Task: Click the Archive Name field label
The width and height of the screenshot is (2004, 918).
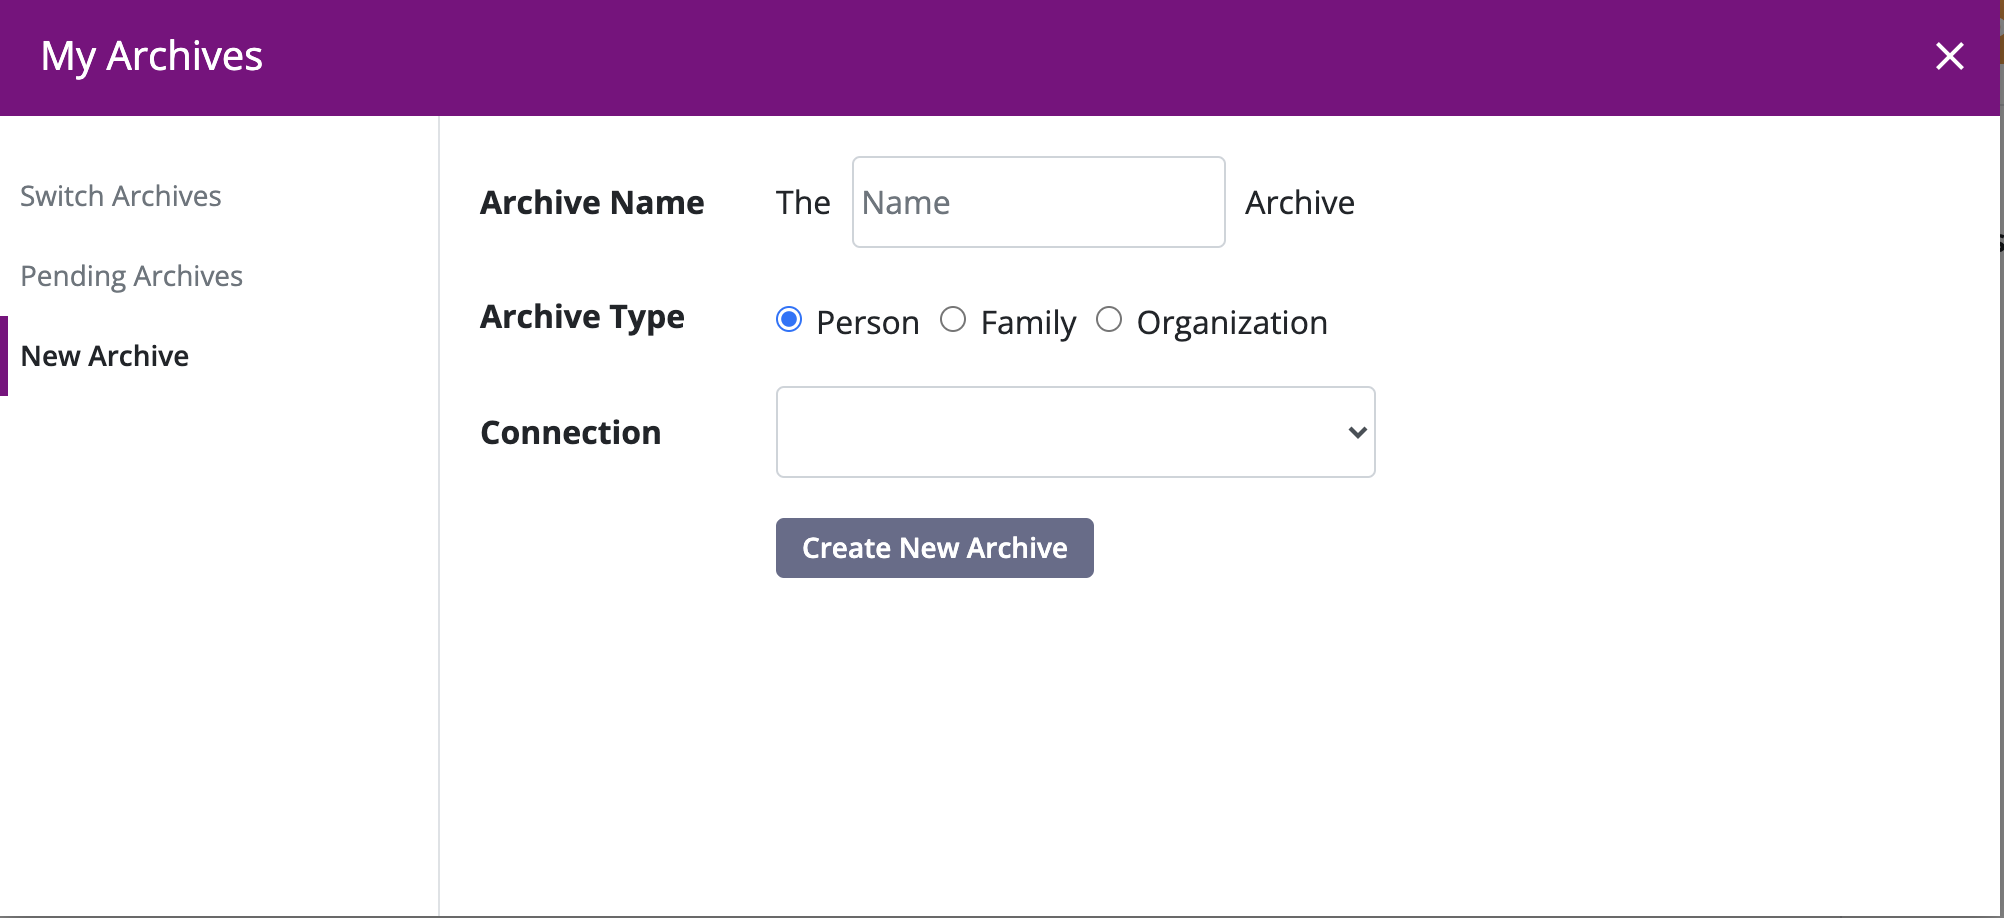Action: [592, 202]
